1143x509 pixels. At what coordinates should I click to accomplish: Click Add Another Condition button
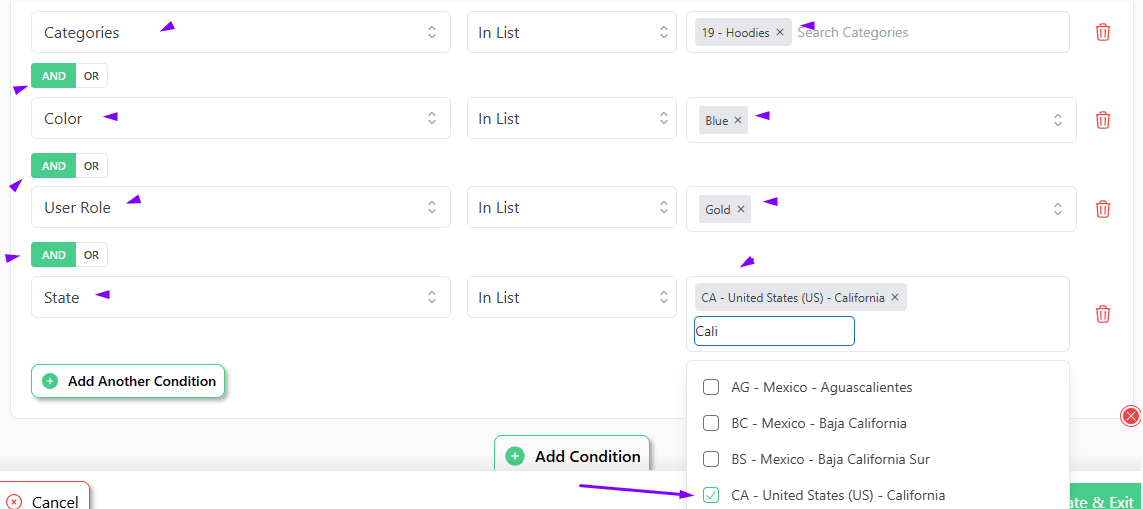coord(128,381)
